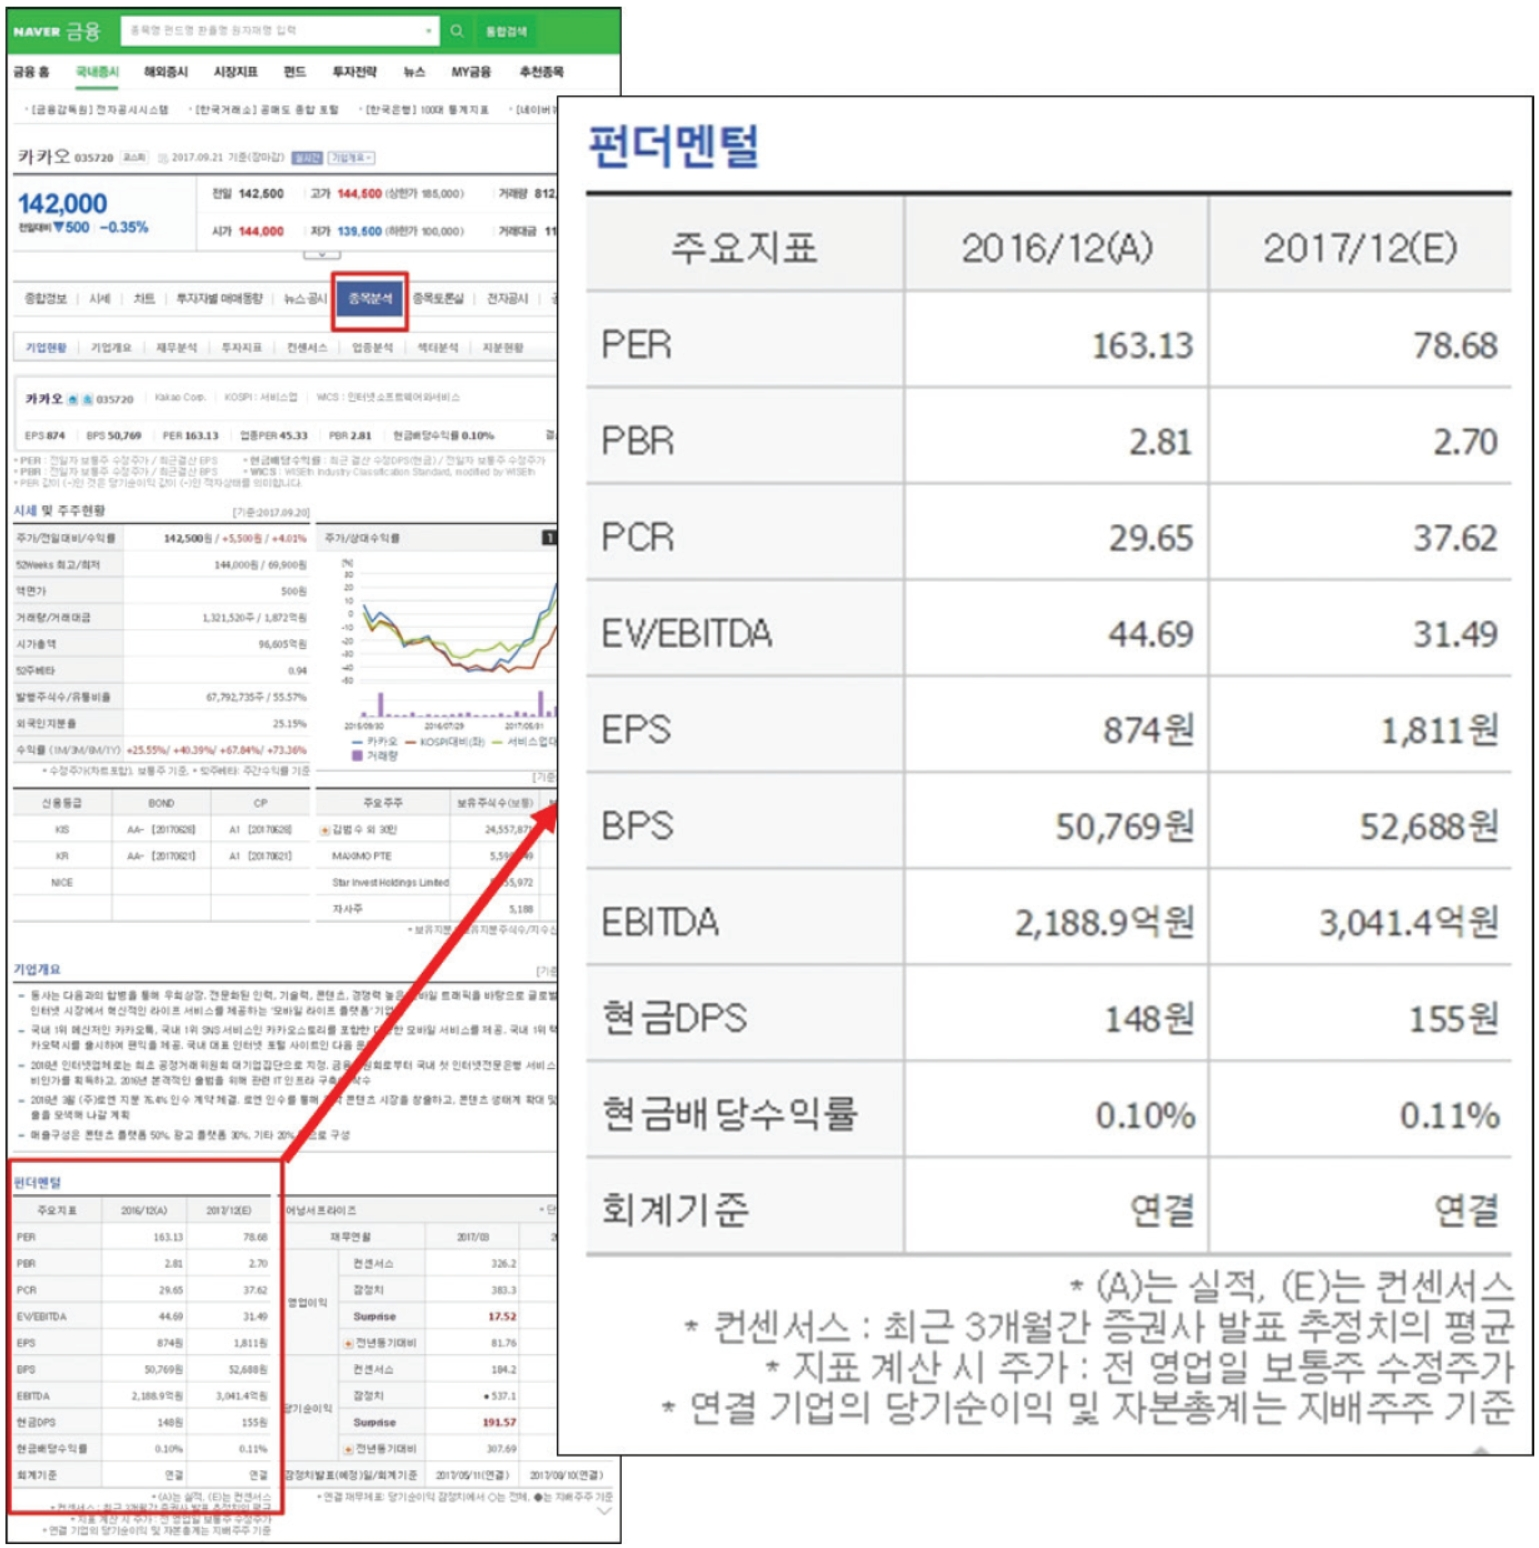Switch to the 종목토론실 tab
1539x1548 pixels.
pos(438,299)
